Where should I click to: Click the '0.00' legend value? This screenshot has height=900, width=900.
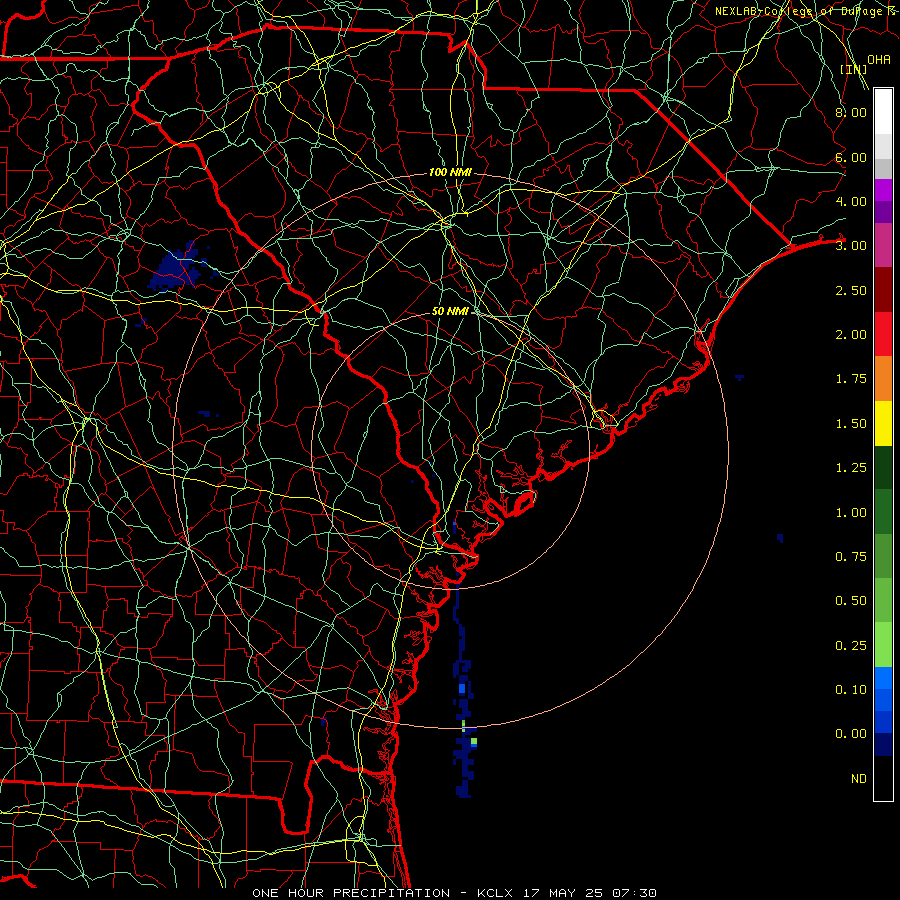851,734
